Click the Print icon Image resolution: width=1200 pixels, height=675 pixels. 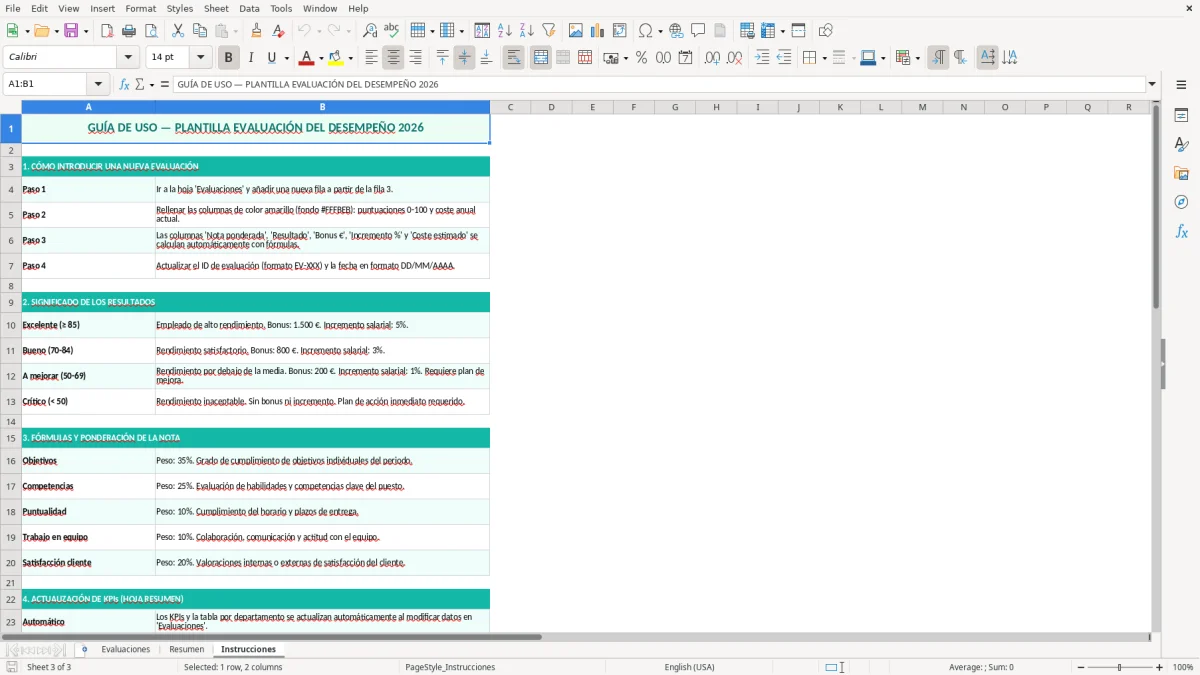pos(129,31)
